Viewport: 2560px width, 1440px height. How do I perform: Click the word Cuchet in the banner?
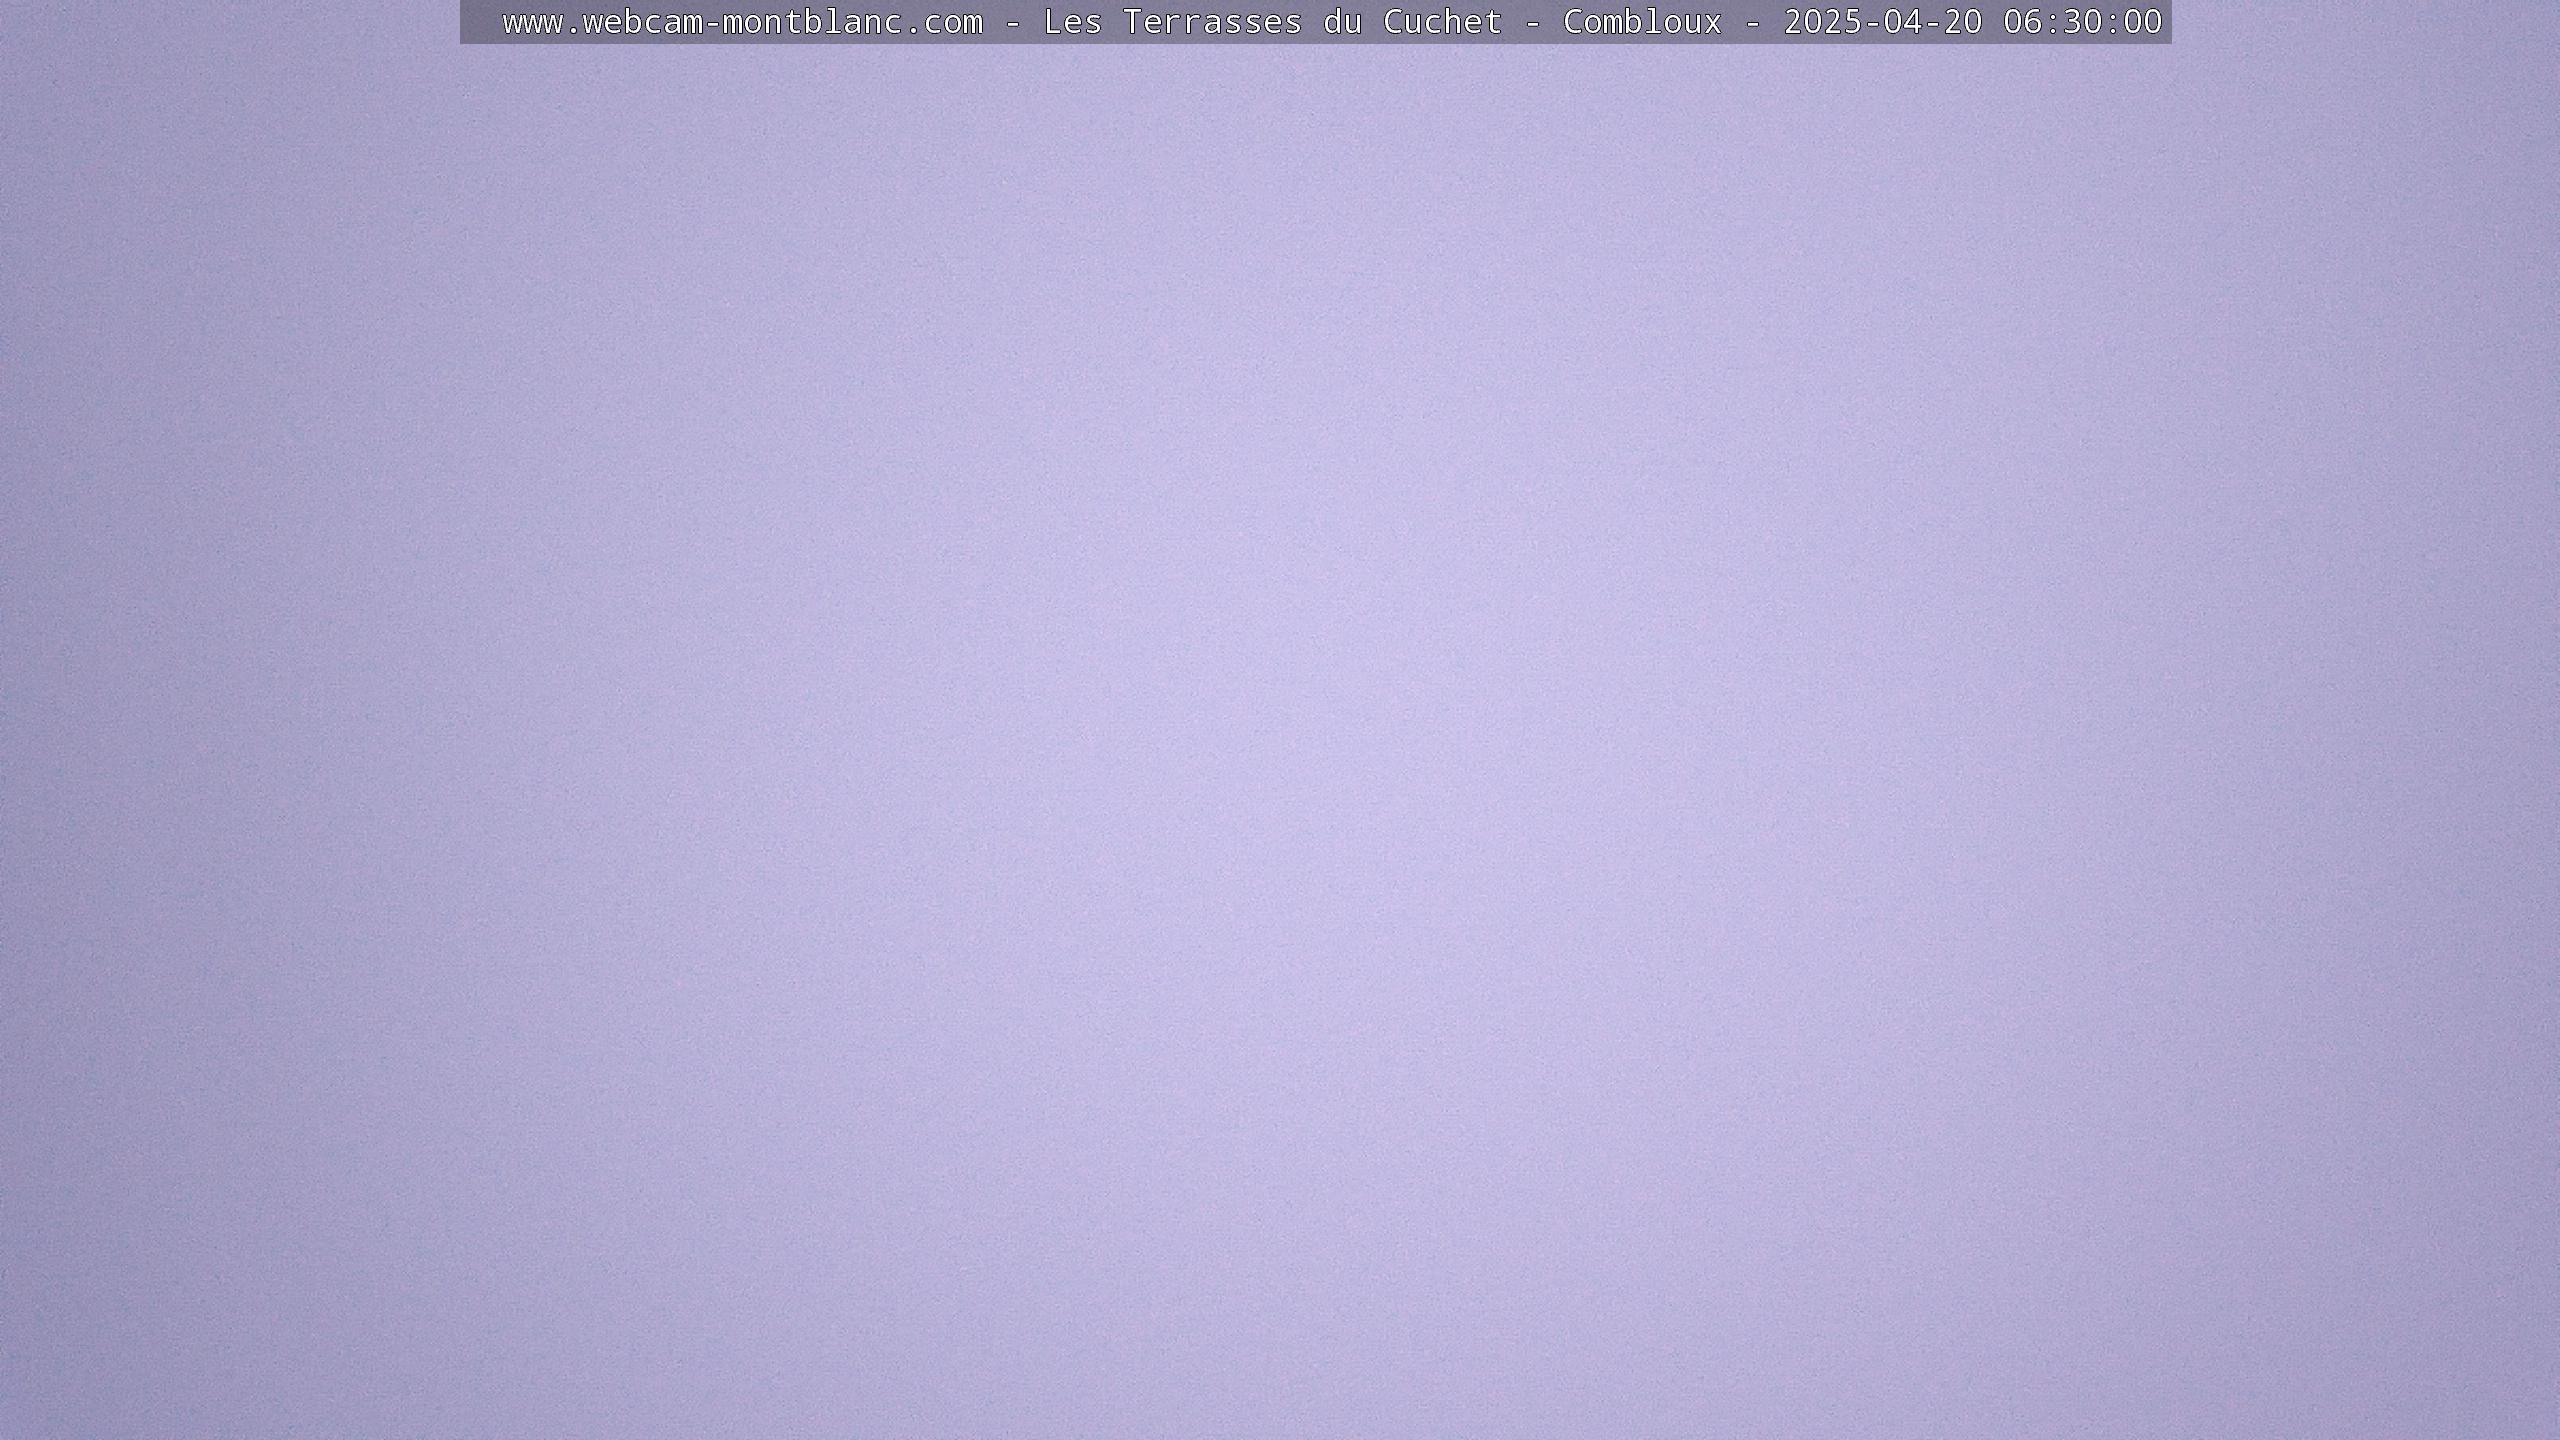point(1442,22)
